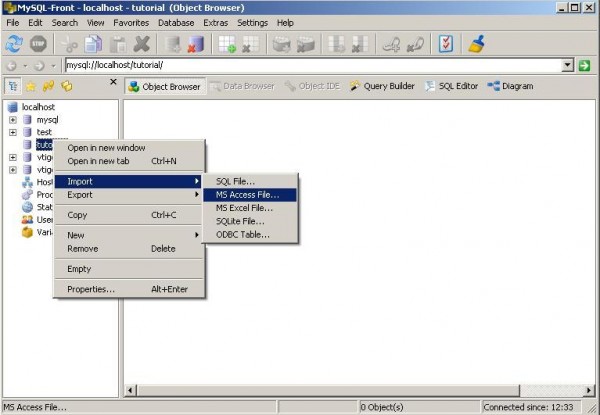Screen dimensions: 600x415
Task: Expand the mysql database node
Action: pos(13,120)
